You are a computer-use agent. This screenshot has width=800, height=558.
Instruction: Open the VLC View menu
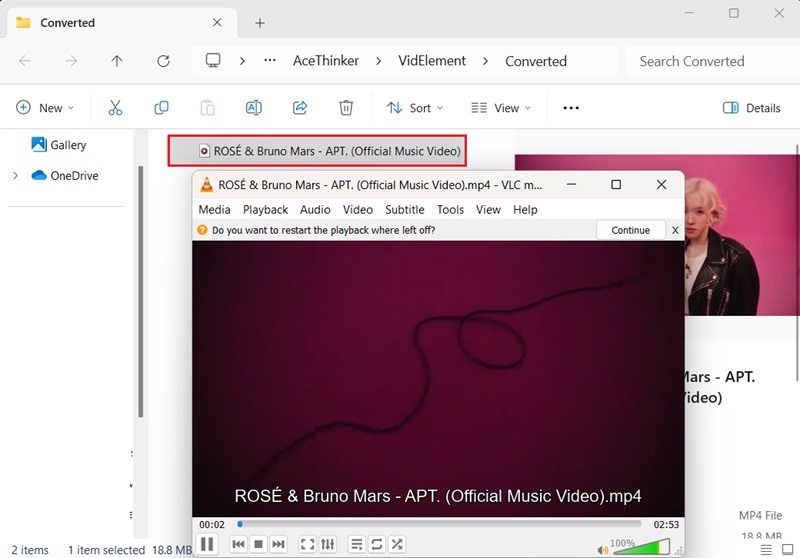(x=488, y=210)
